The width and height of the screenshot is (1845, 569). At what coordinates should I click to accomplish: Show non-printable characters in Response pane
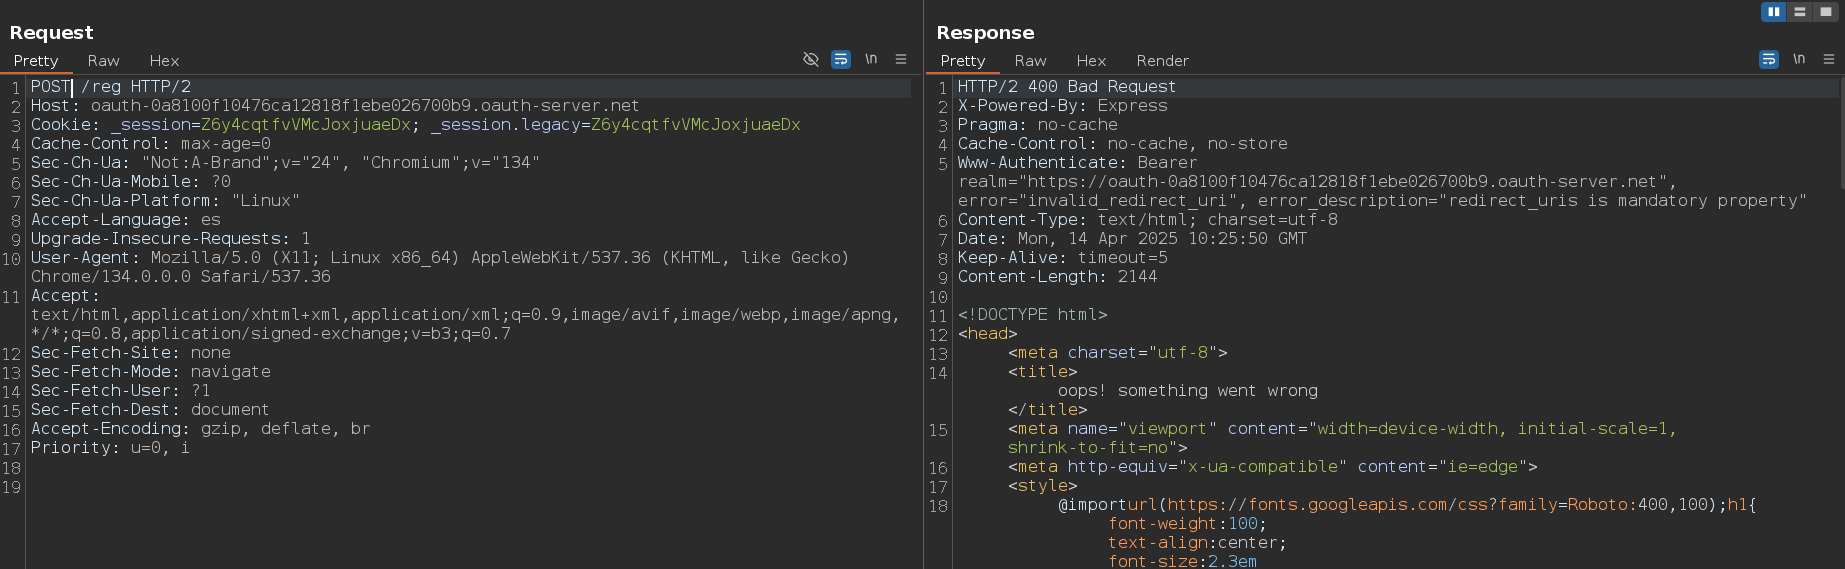click(1799, 60)
